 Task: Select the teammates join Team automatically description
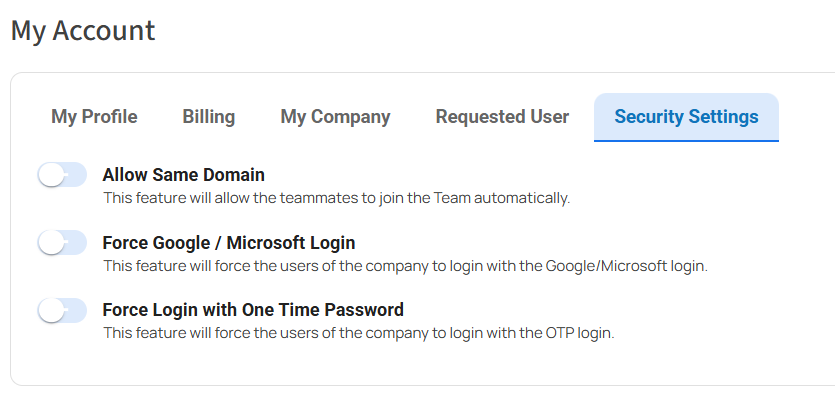tap(337, 198)
